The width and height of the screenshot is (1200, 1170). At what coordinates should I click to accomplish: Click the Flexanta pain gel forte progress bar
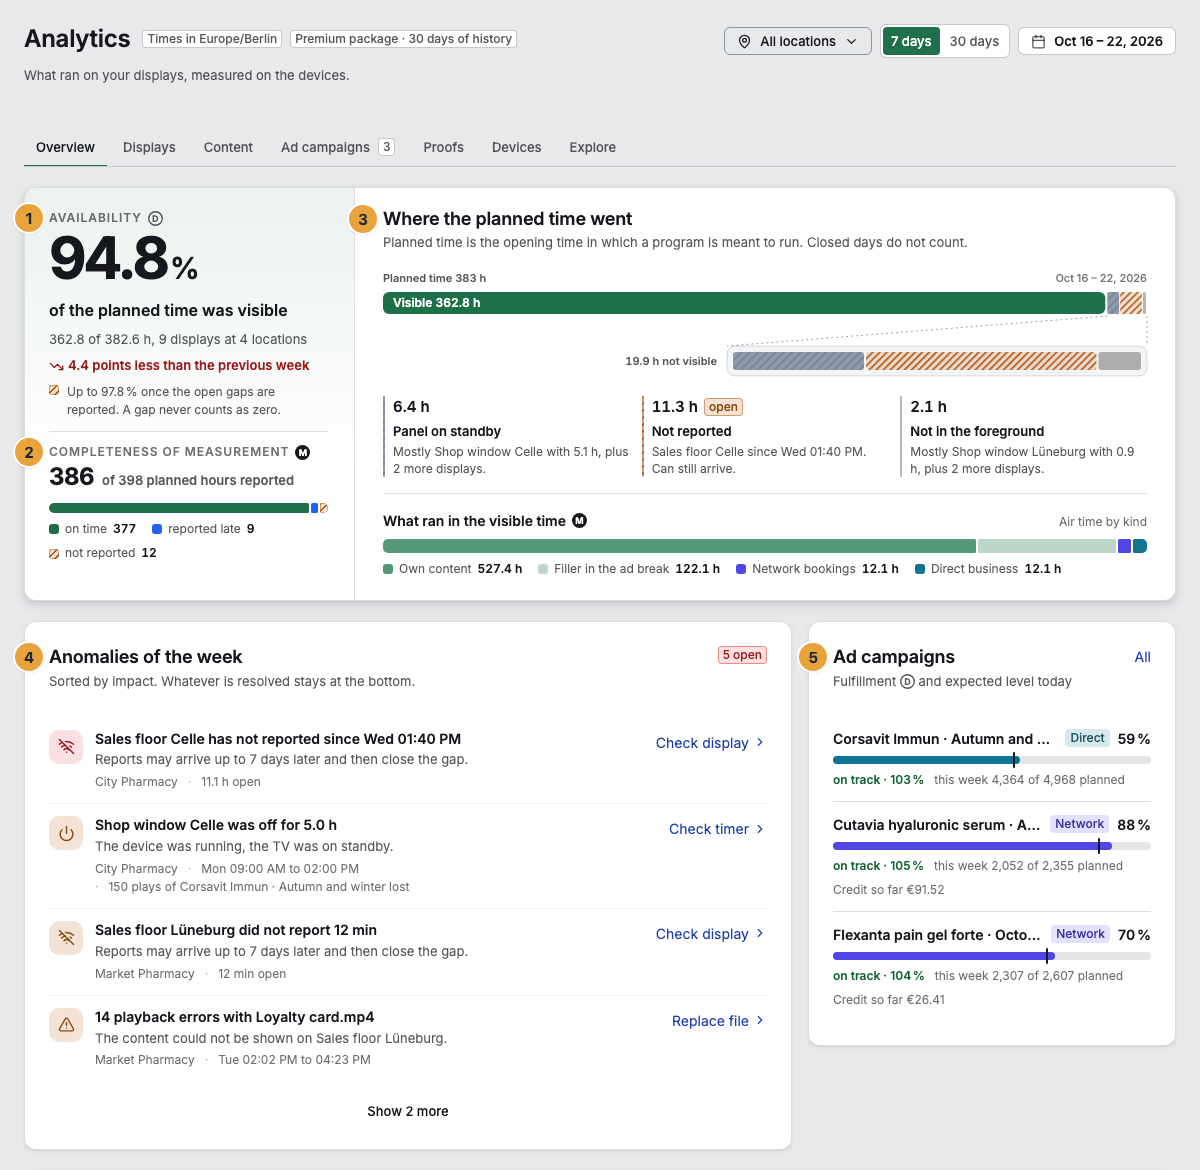pyautogui.click(x=992, y=956)
